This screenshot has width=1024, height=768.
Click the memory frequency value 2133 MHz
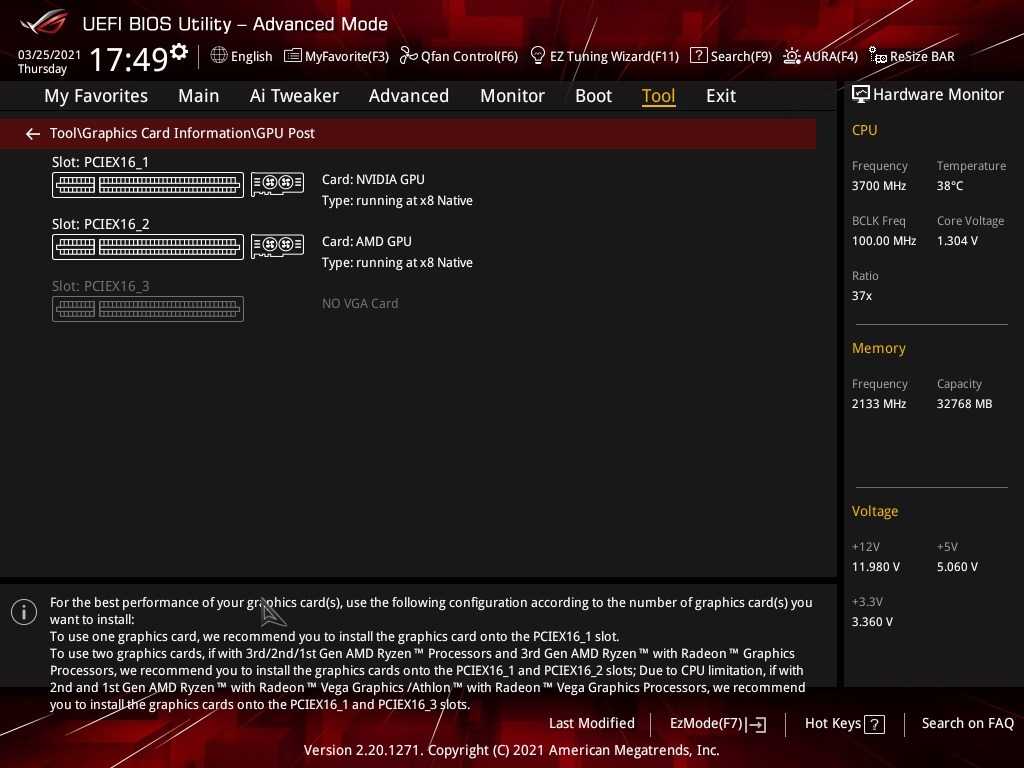pos(879,404)
